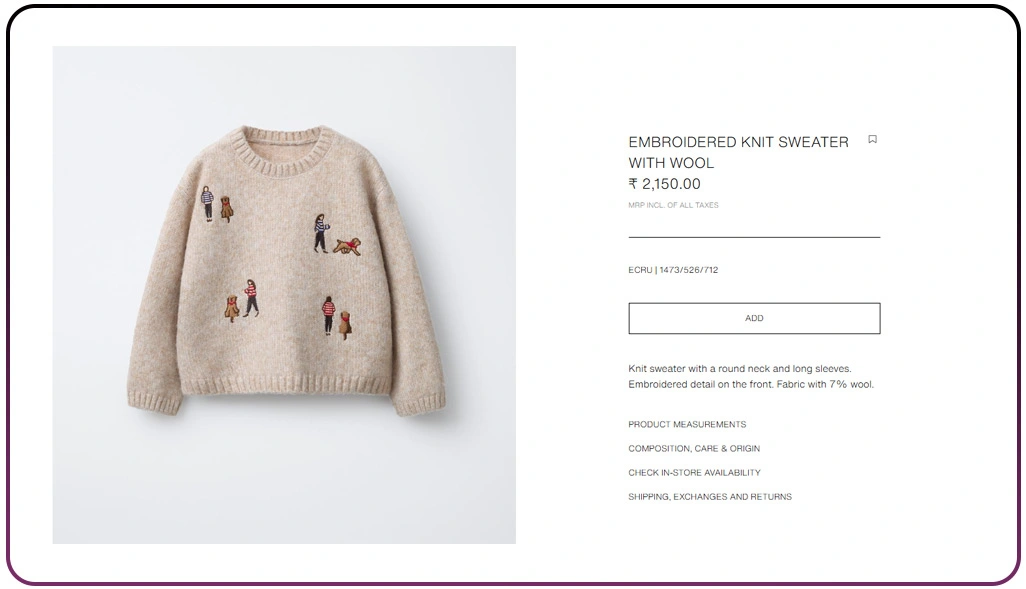Viewport: 1026px width, 589px height.
Task: Bookmark the embroidered knit sweater
Action: pyautogui.click(x=872, y=139)
